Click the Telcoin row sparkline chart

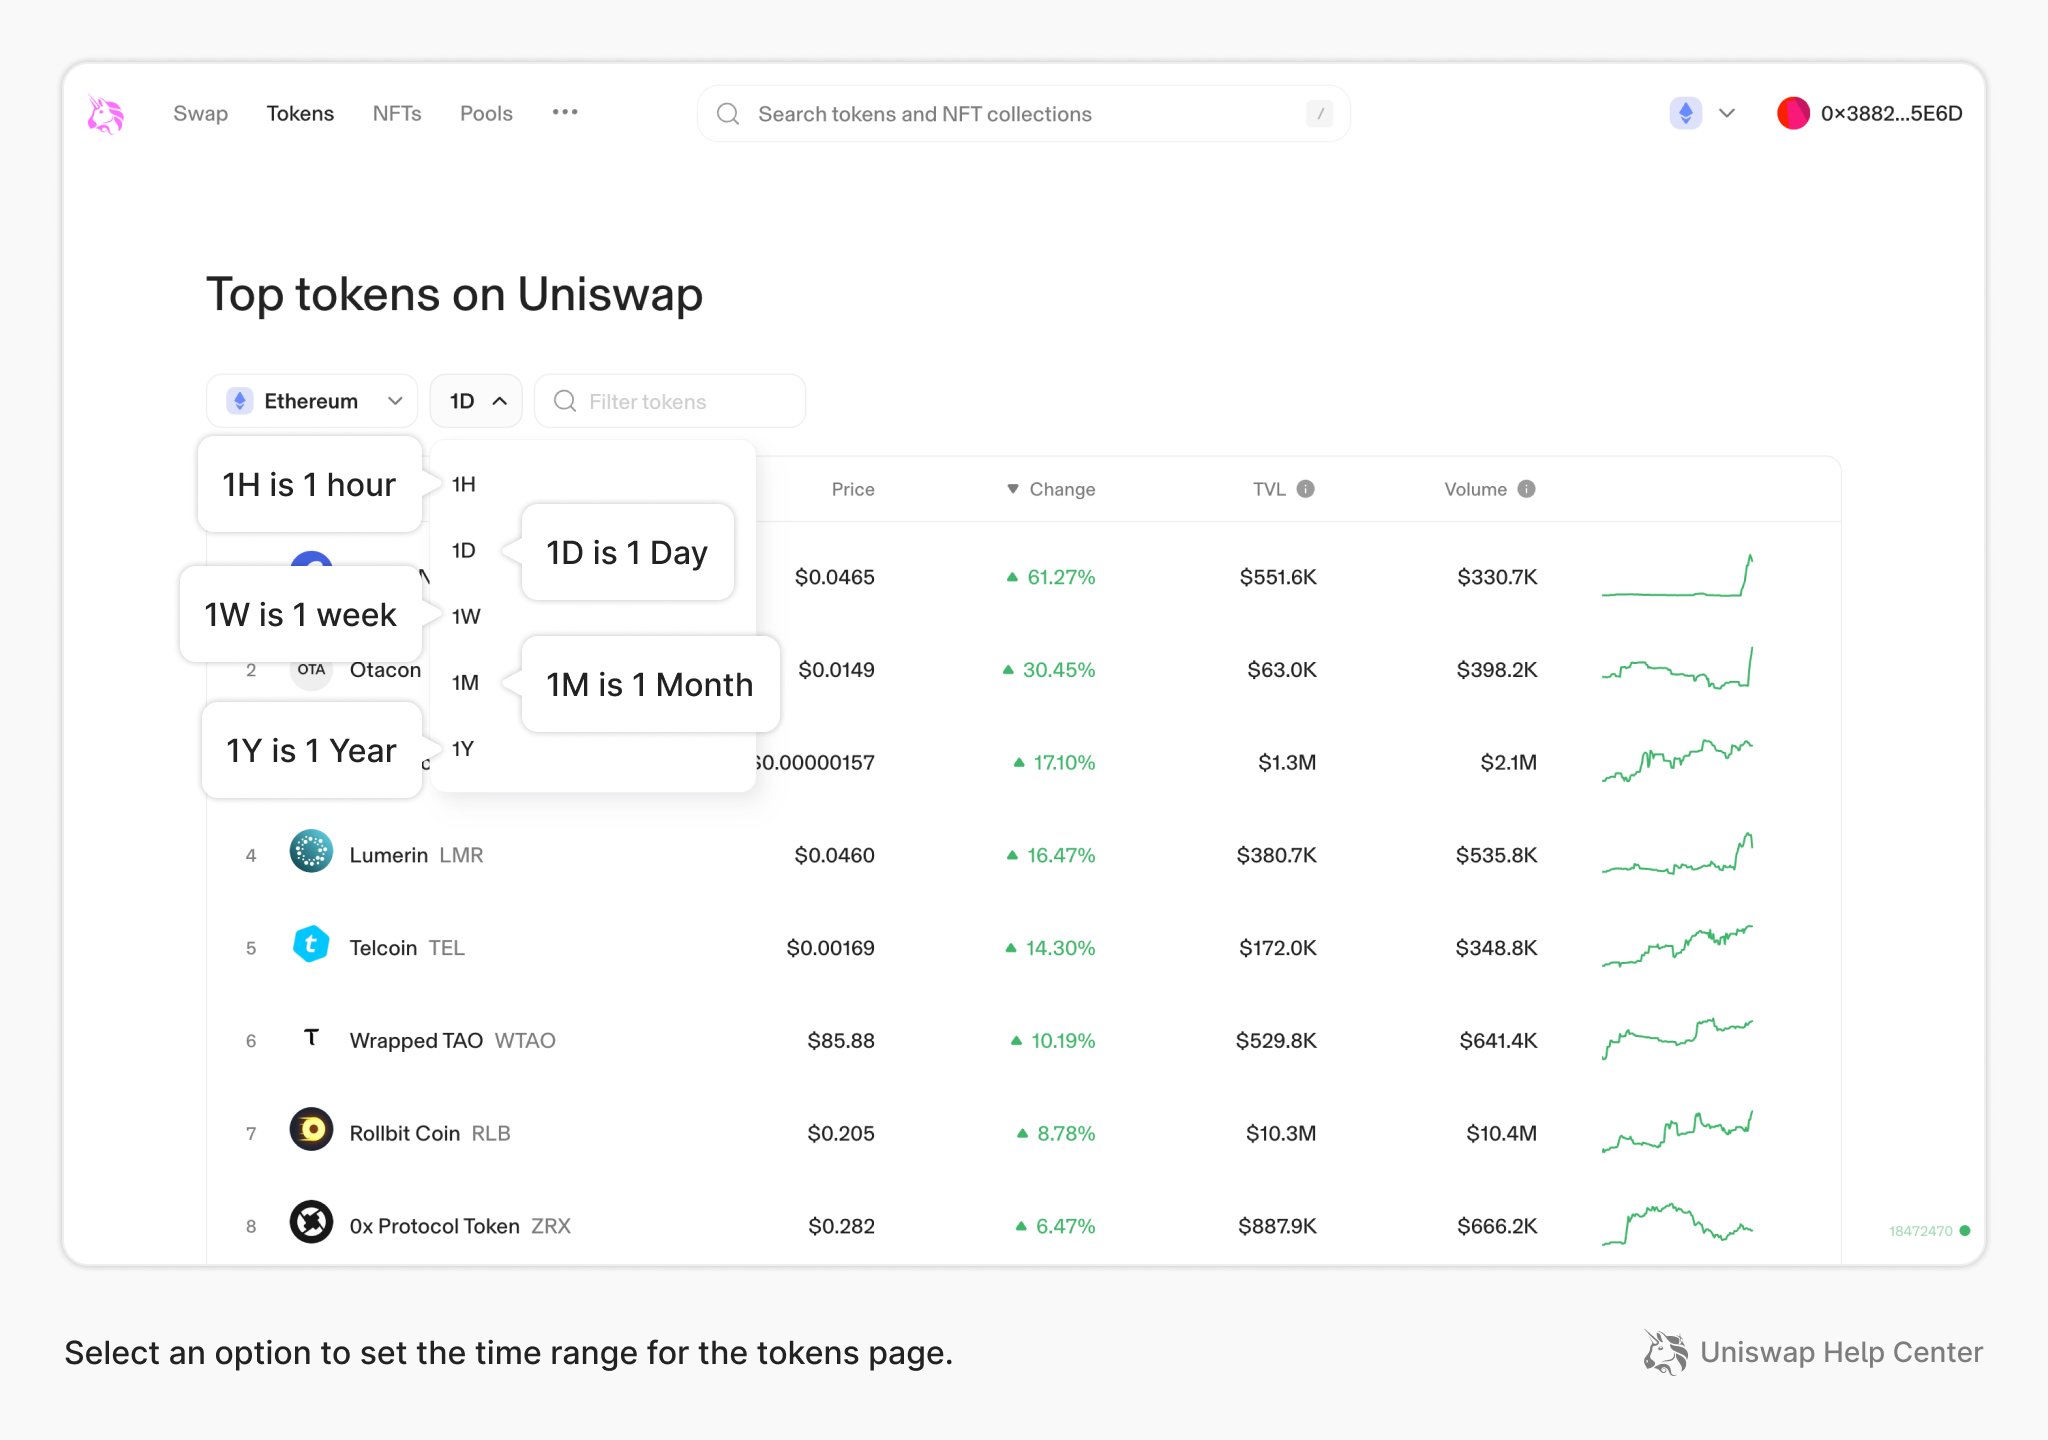1677,946
